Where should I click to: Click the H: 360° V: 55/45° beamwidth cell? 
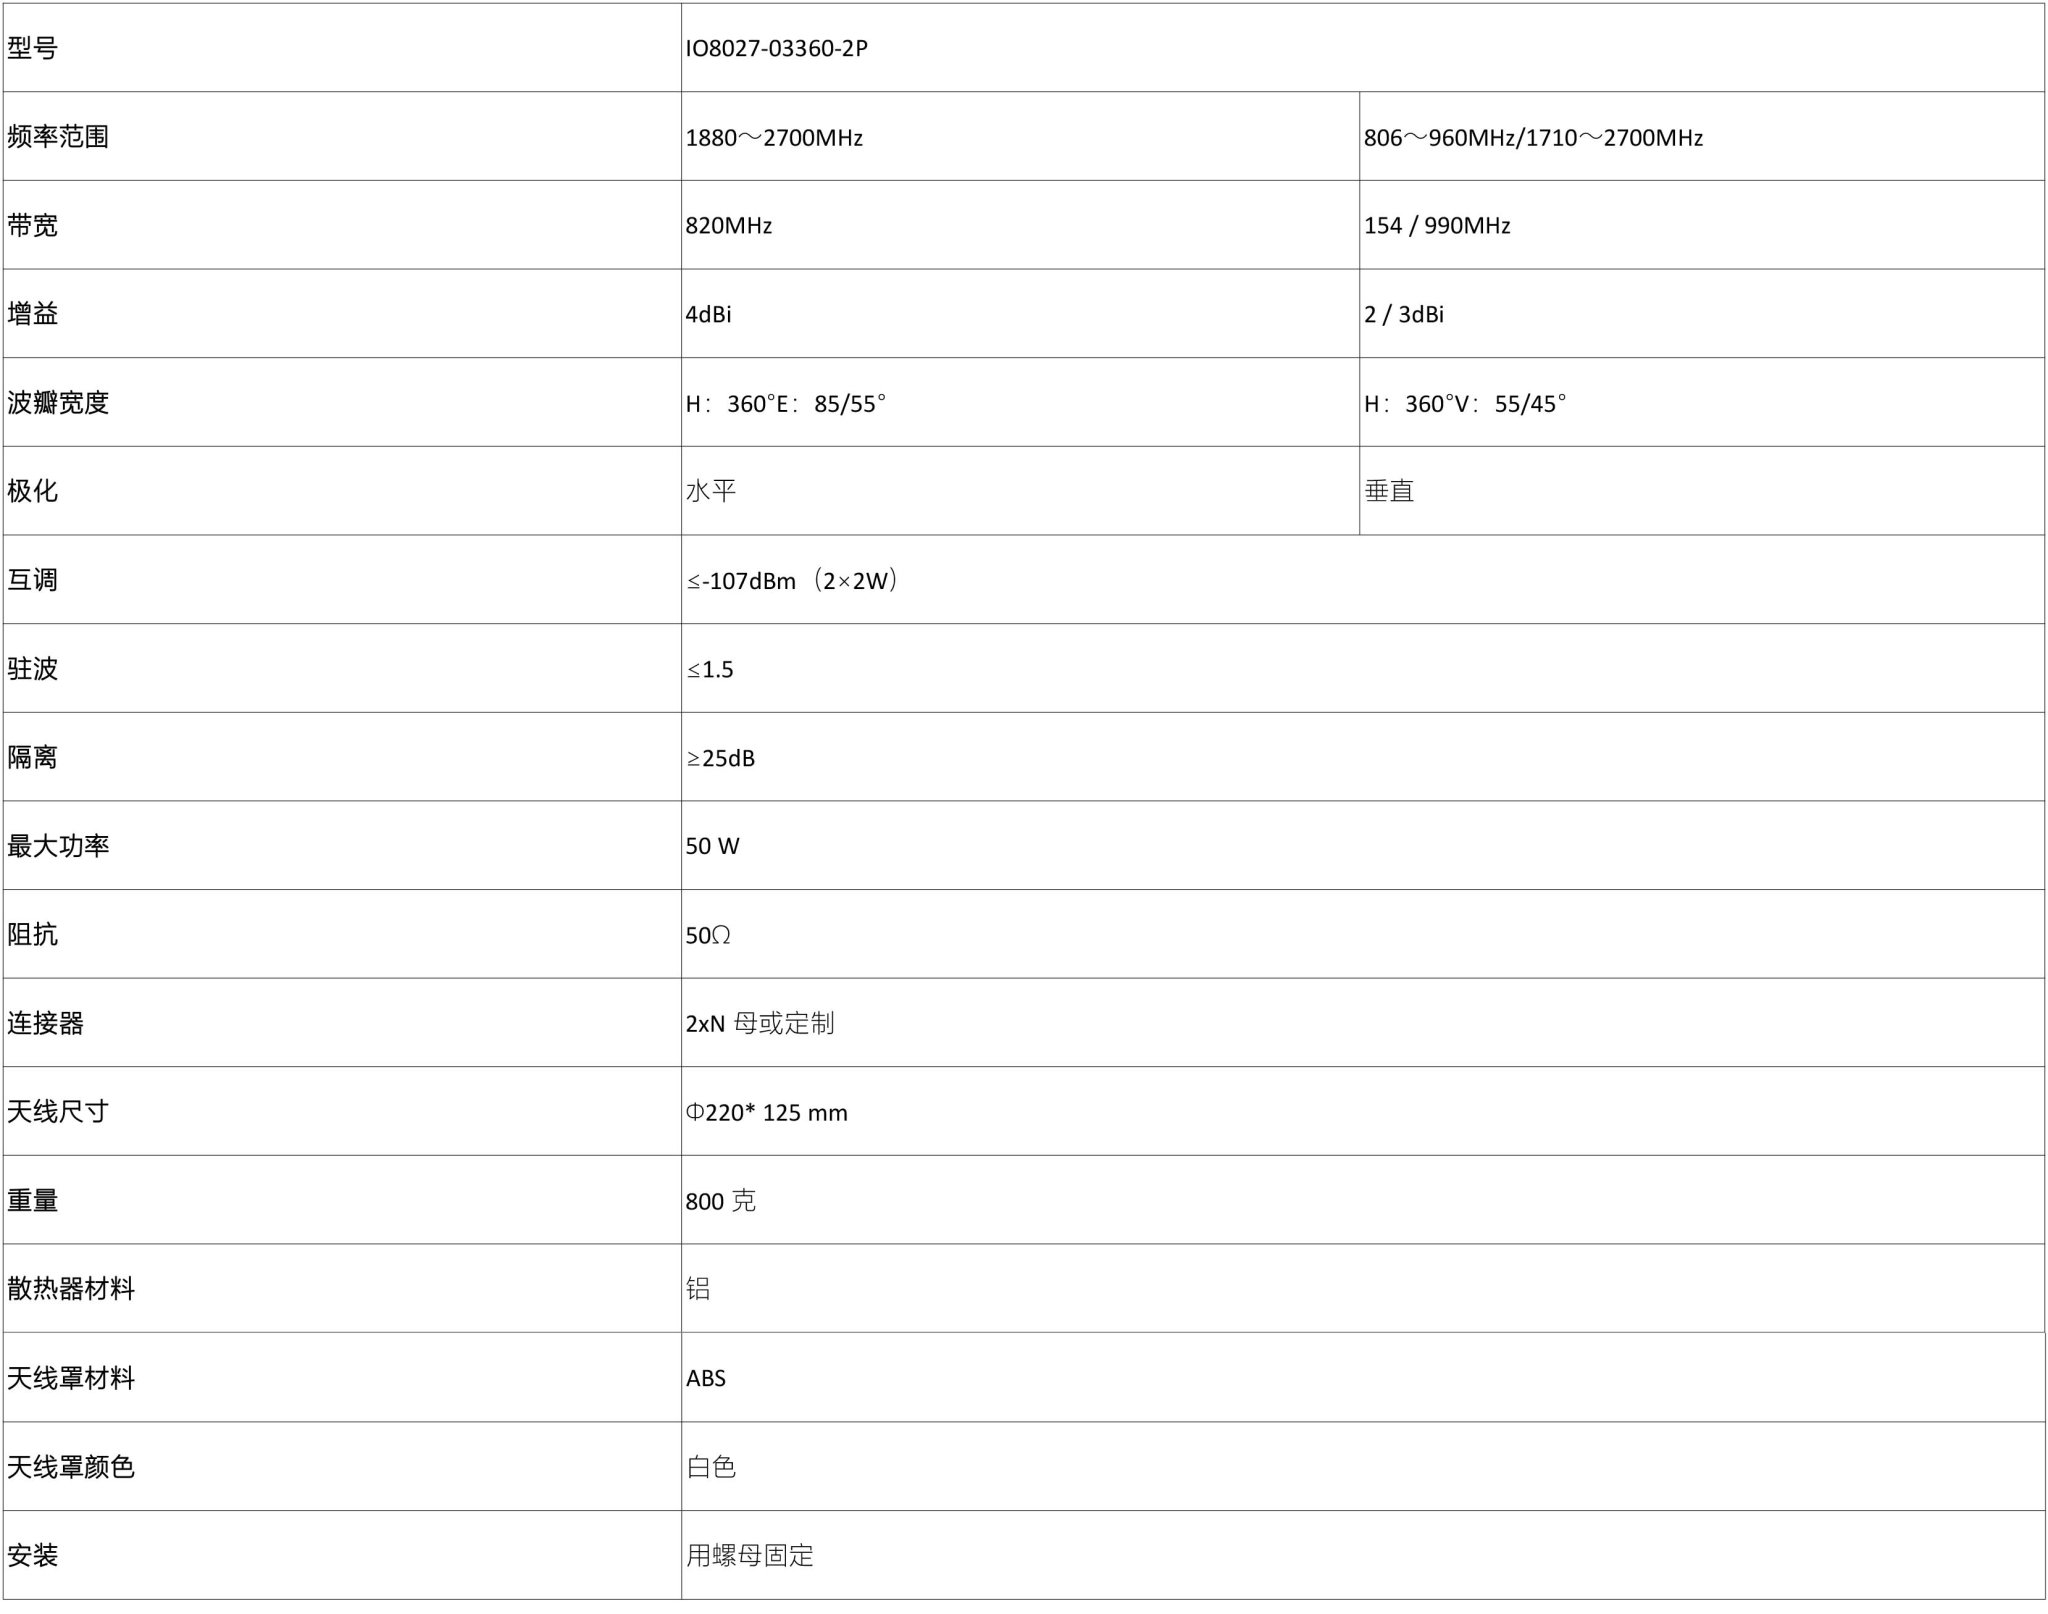[x=1465, y=403]
